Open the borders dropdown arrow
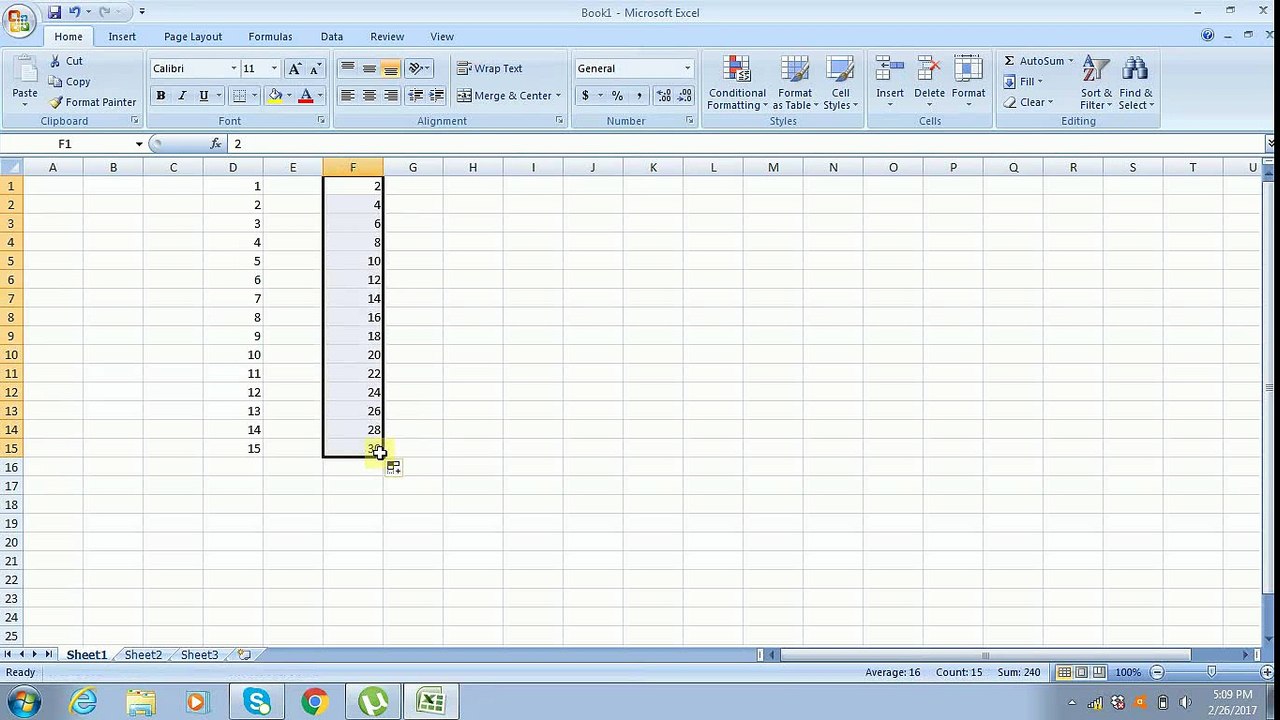Image resolution: width=1280 pixels, height=720 pixels. (254, 95)
